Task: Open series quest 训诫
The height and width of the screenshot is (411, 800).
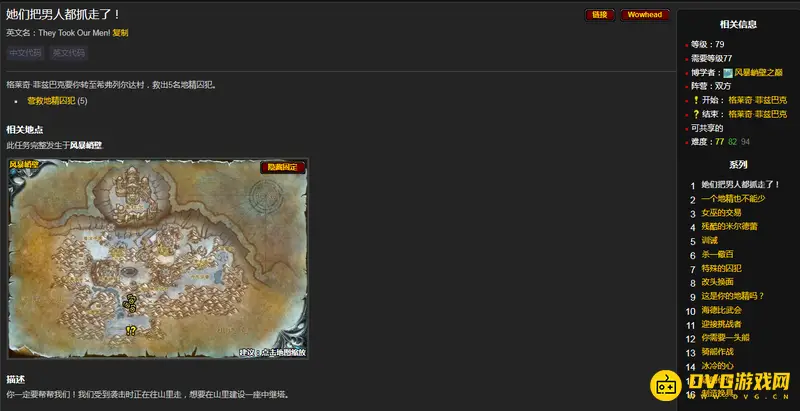Action: 710,240
